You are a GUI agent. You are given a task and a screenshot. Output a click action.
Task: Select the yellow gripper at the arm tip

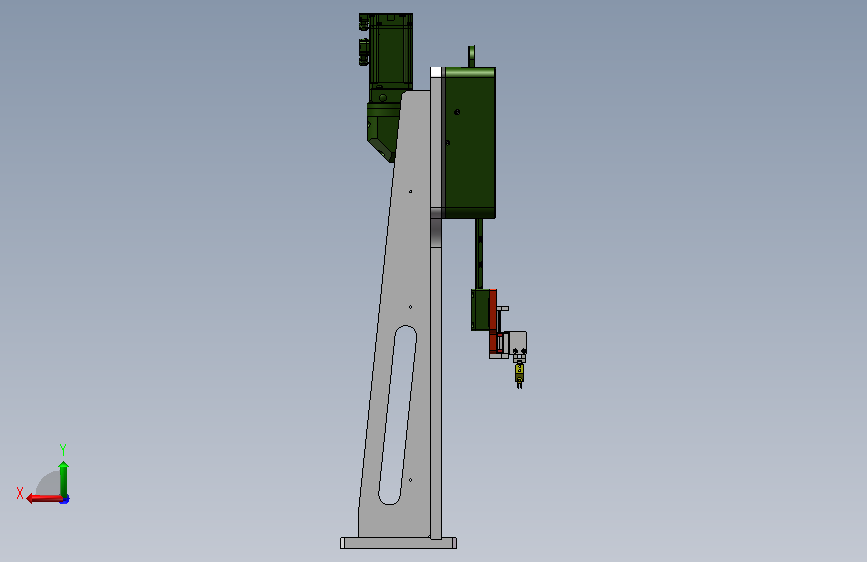pos(519,373)
